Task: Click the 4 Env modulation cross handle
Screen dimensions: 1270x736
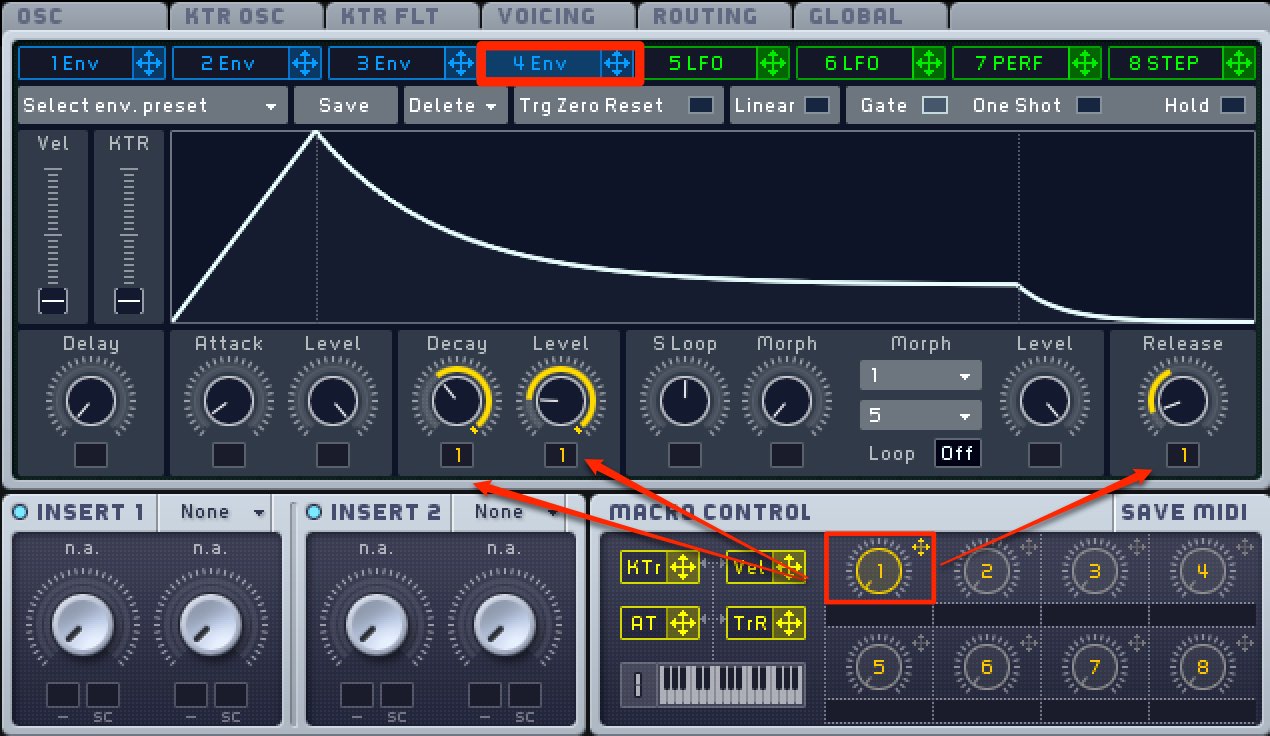Action: (616, 64)
